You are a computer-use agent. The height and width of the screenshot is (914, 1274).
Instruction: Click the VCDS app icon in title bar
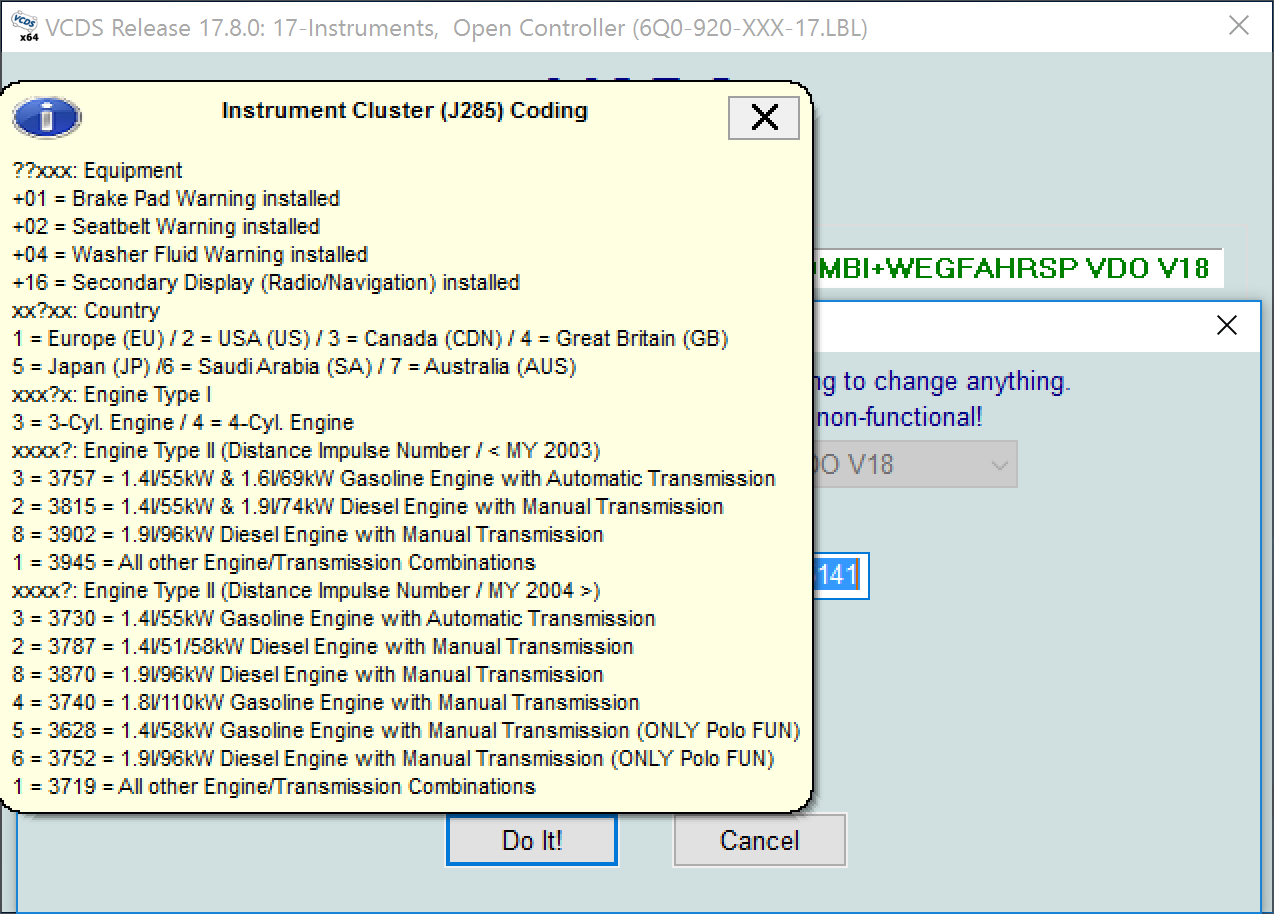pyautogui.click(x=23, y=27)
